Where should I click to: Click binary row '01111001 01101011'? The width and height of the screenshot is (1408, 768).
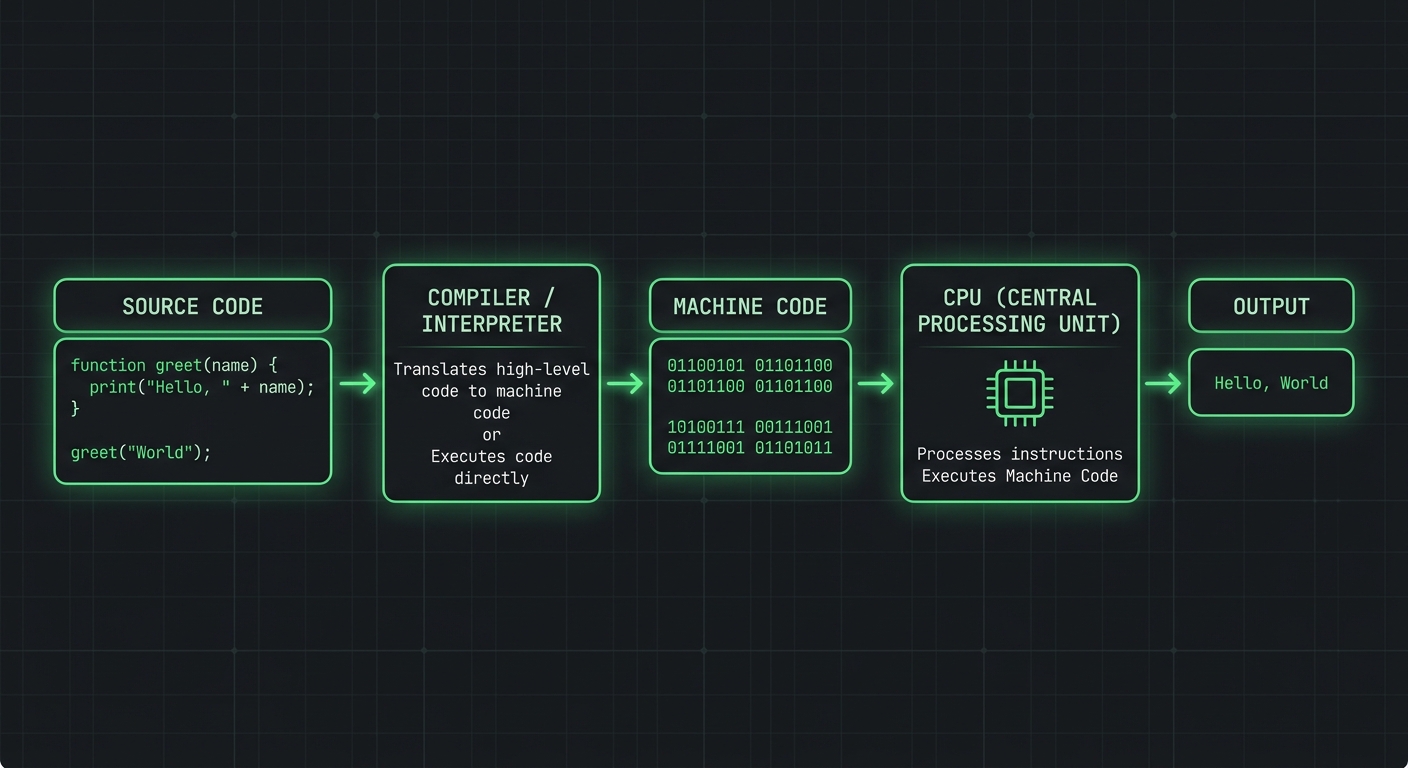click(x=750, y=447)
